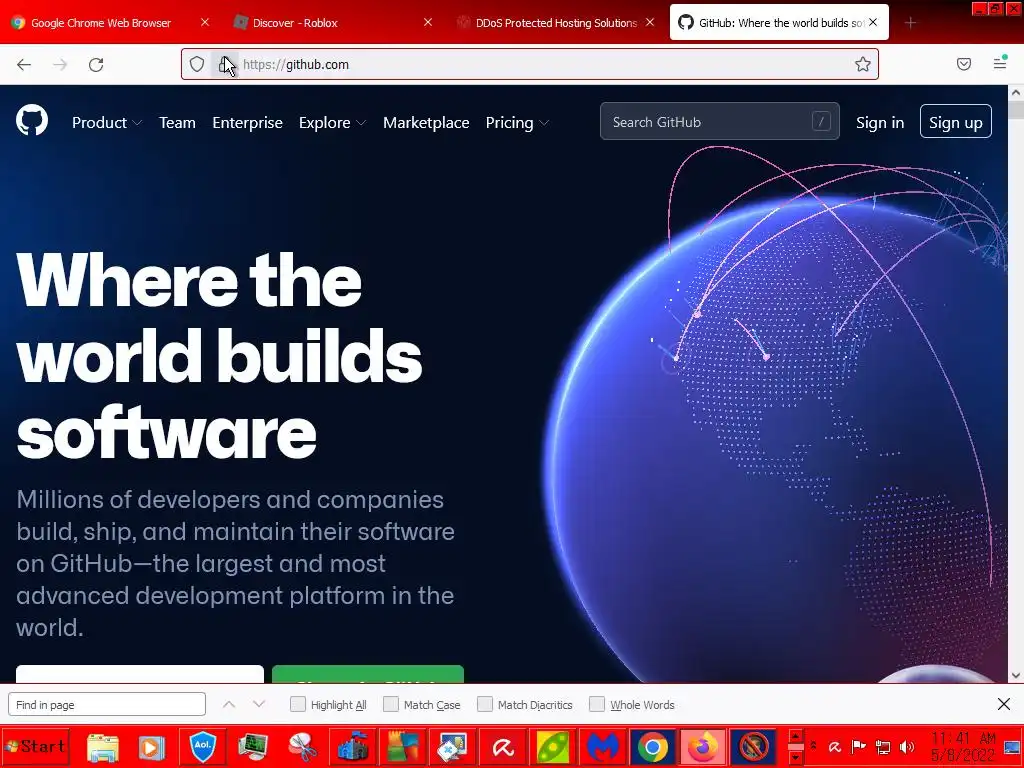The width and height of the screenshot is (1024, 768).
Task: Switch to Google Chrome in taskbar
Action: [x=652, y=746]
